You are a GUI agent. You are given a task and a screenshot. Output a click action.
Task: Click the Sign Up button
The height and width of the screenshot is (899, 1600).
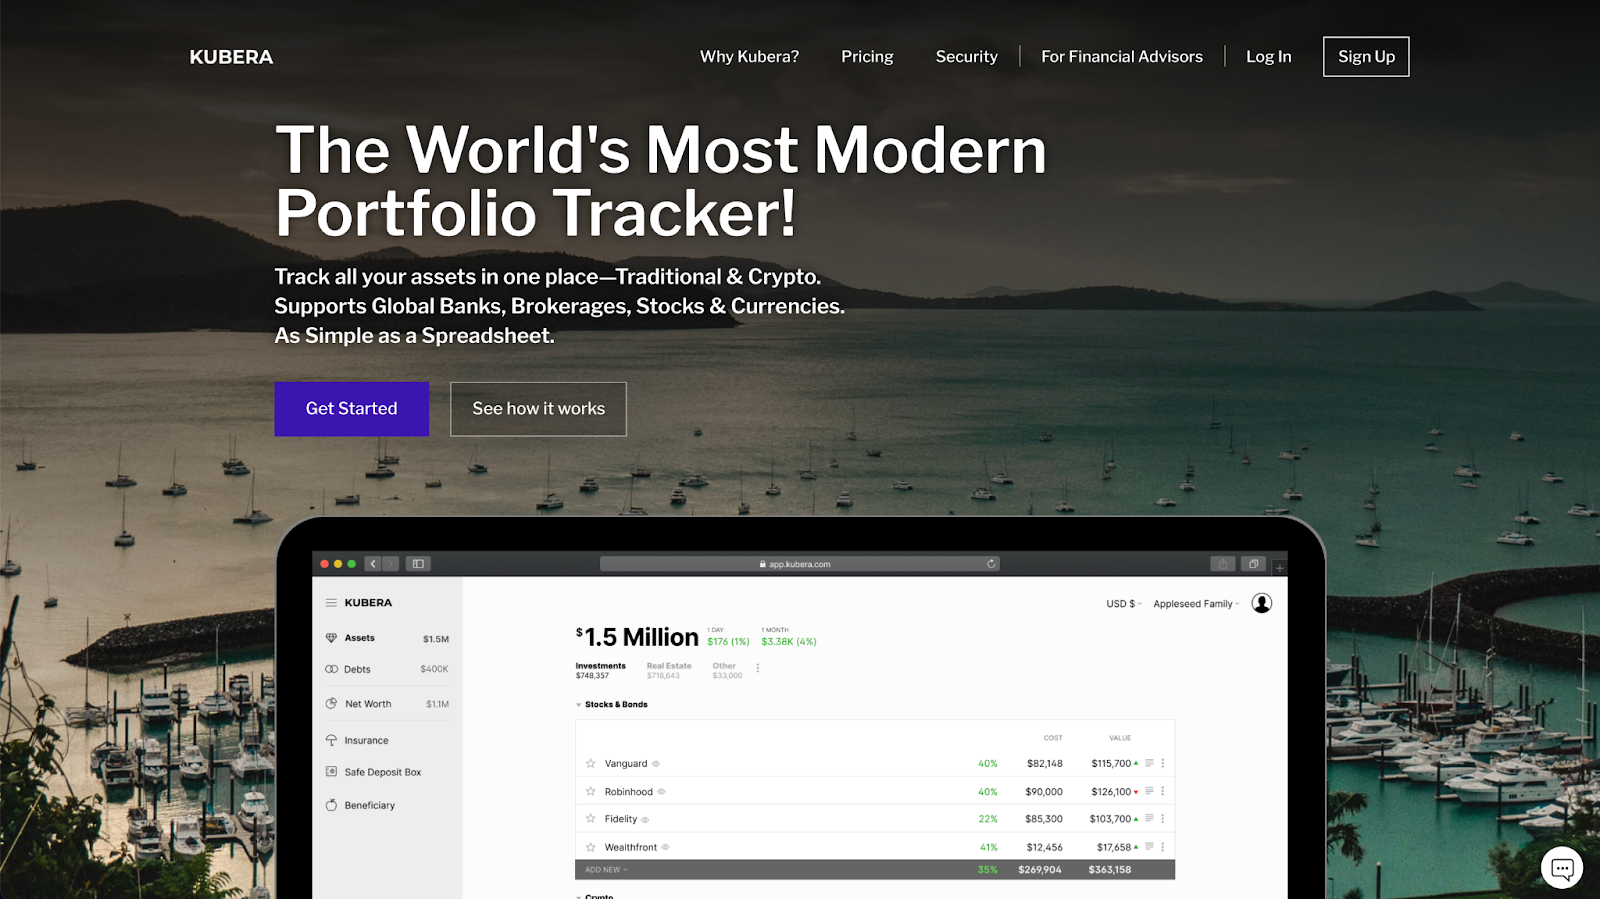pyautogui.click(x=1366, y=57)
